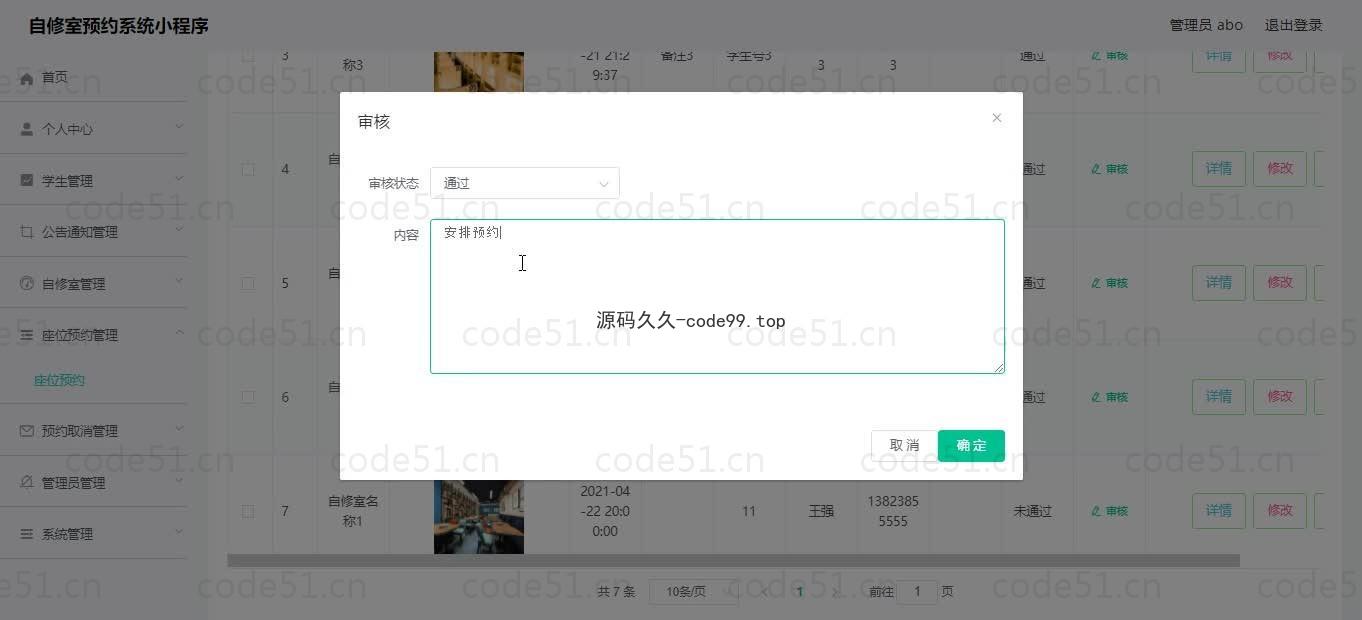Confirm the review with the 确定 button
Viewport: 1362px width, 620px height.
pos(971,446)
